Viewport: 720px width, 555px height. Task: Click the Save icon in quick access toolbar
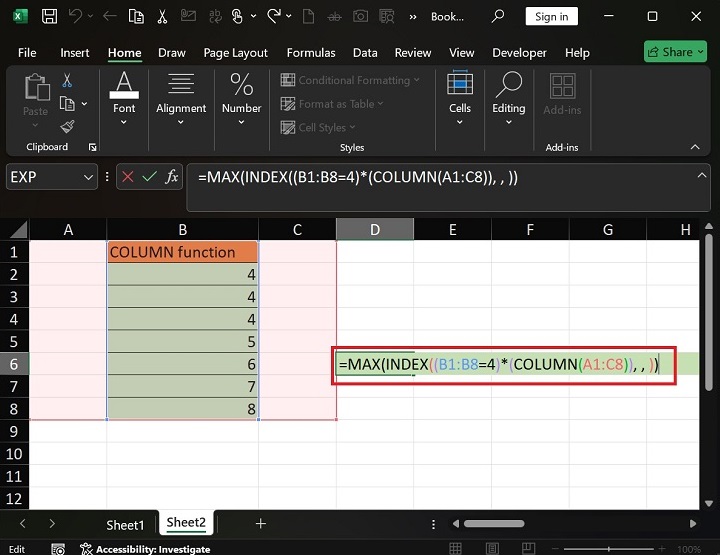pyautogui.click(x=49, y=17)
